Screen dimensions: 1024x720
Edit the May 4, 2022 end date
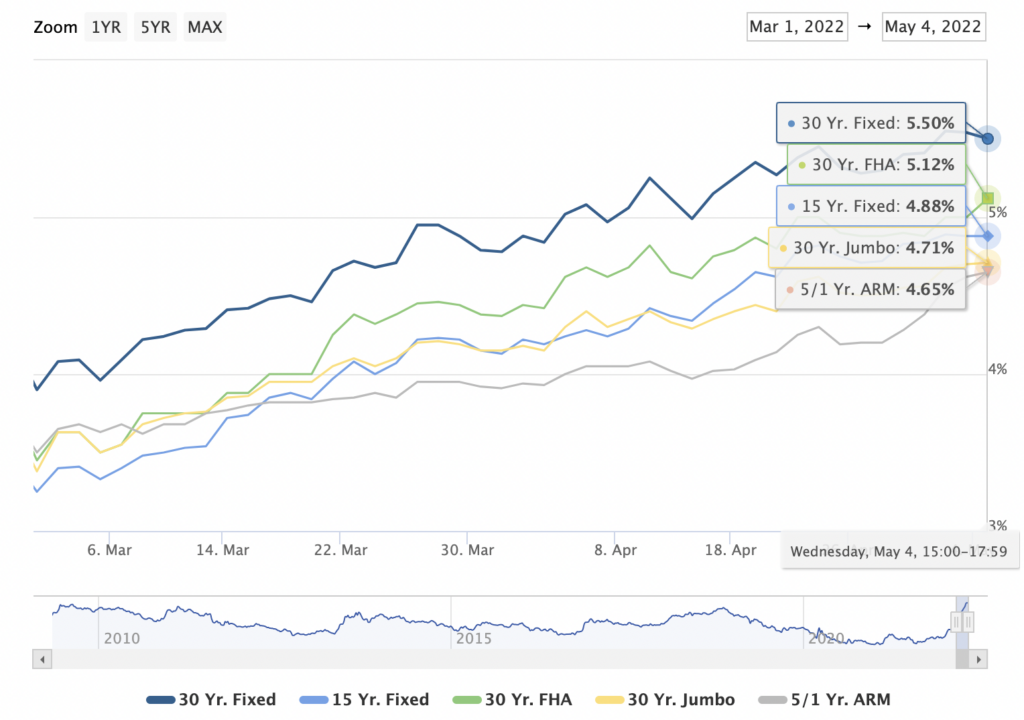pyautogui.click(x=934, y=26)
